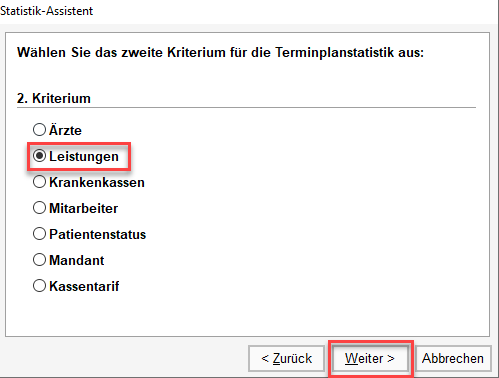
Task: Cancel the wizard via Abbrechen
Action: [x=453, y=359]
